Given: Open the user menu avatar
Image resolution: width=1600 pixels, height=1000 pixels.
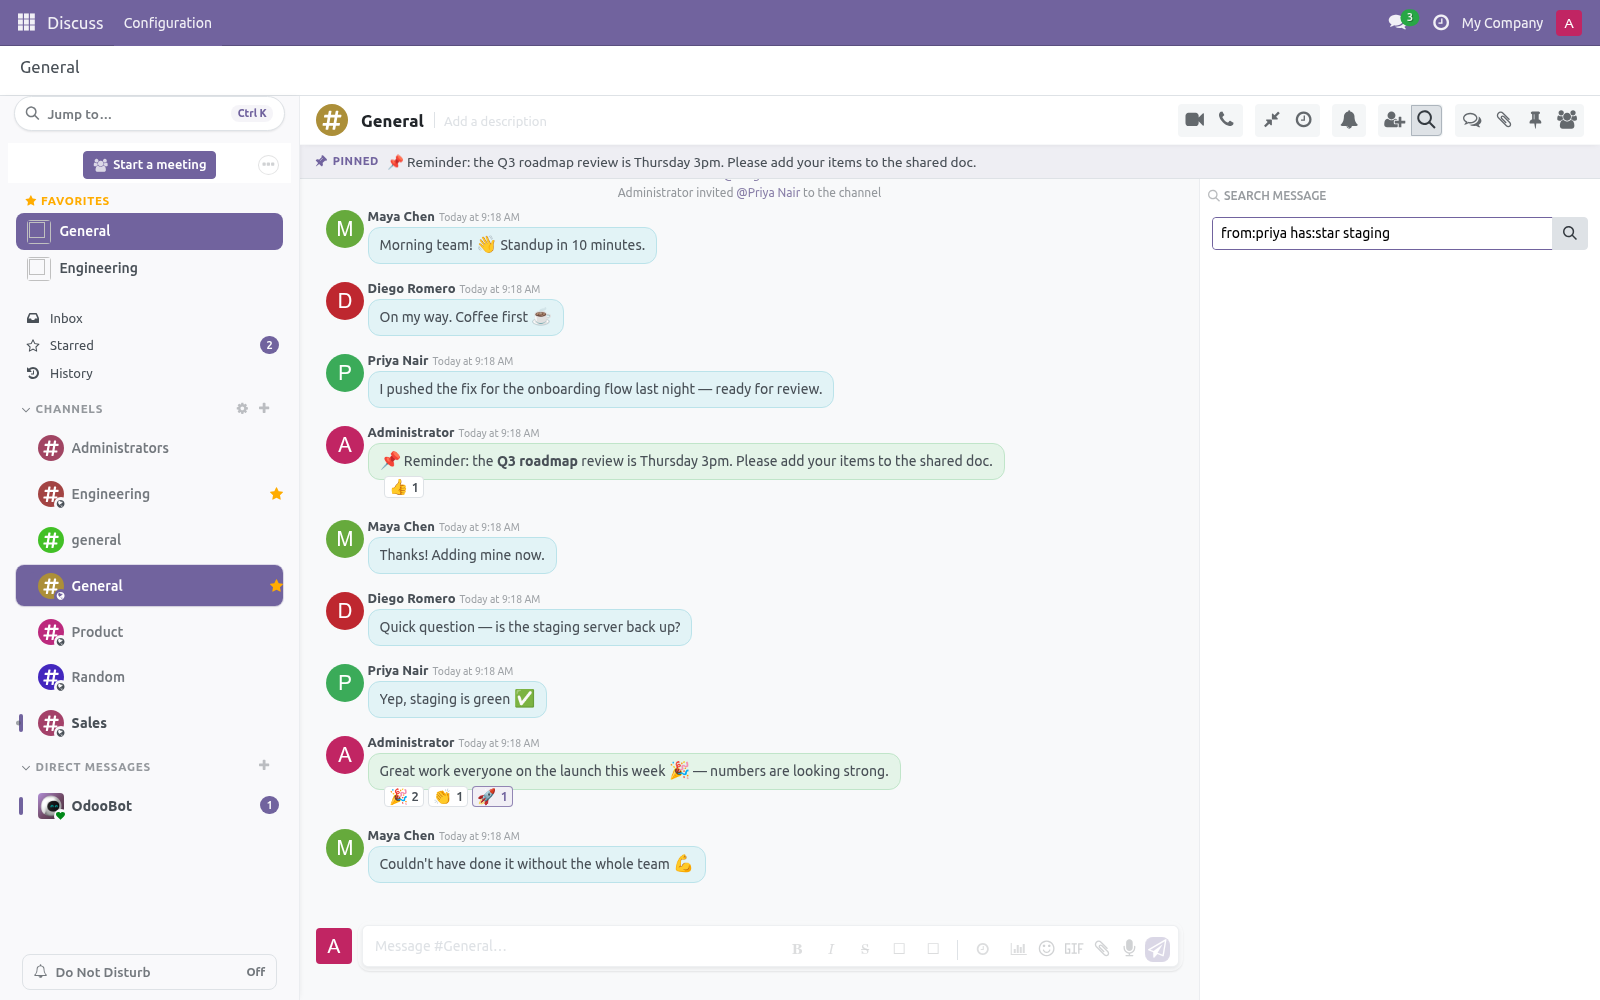Looking at the screenshot, I should coord(1569,23).
